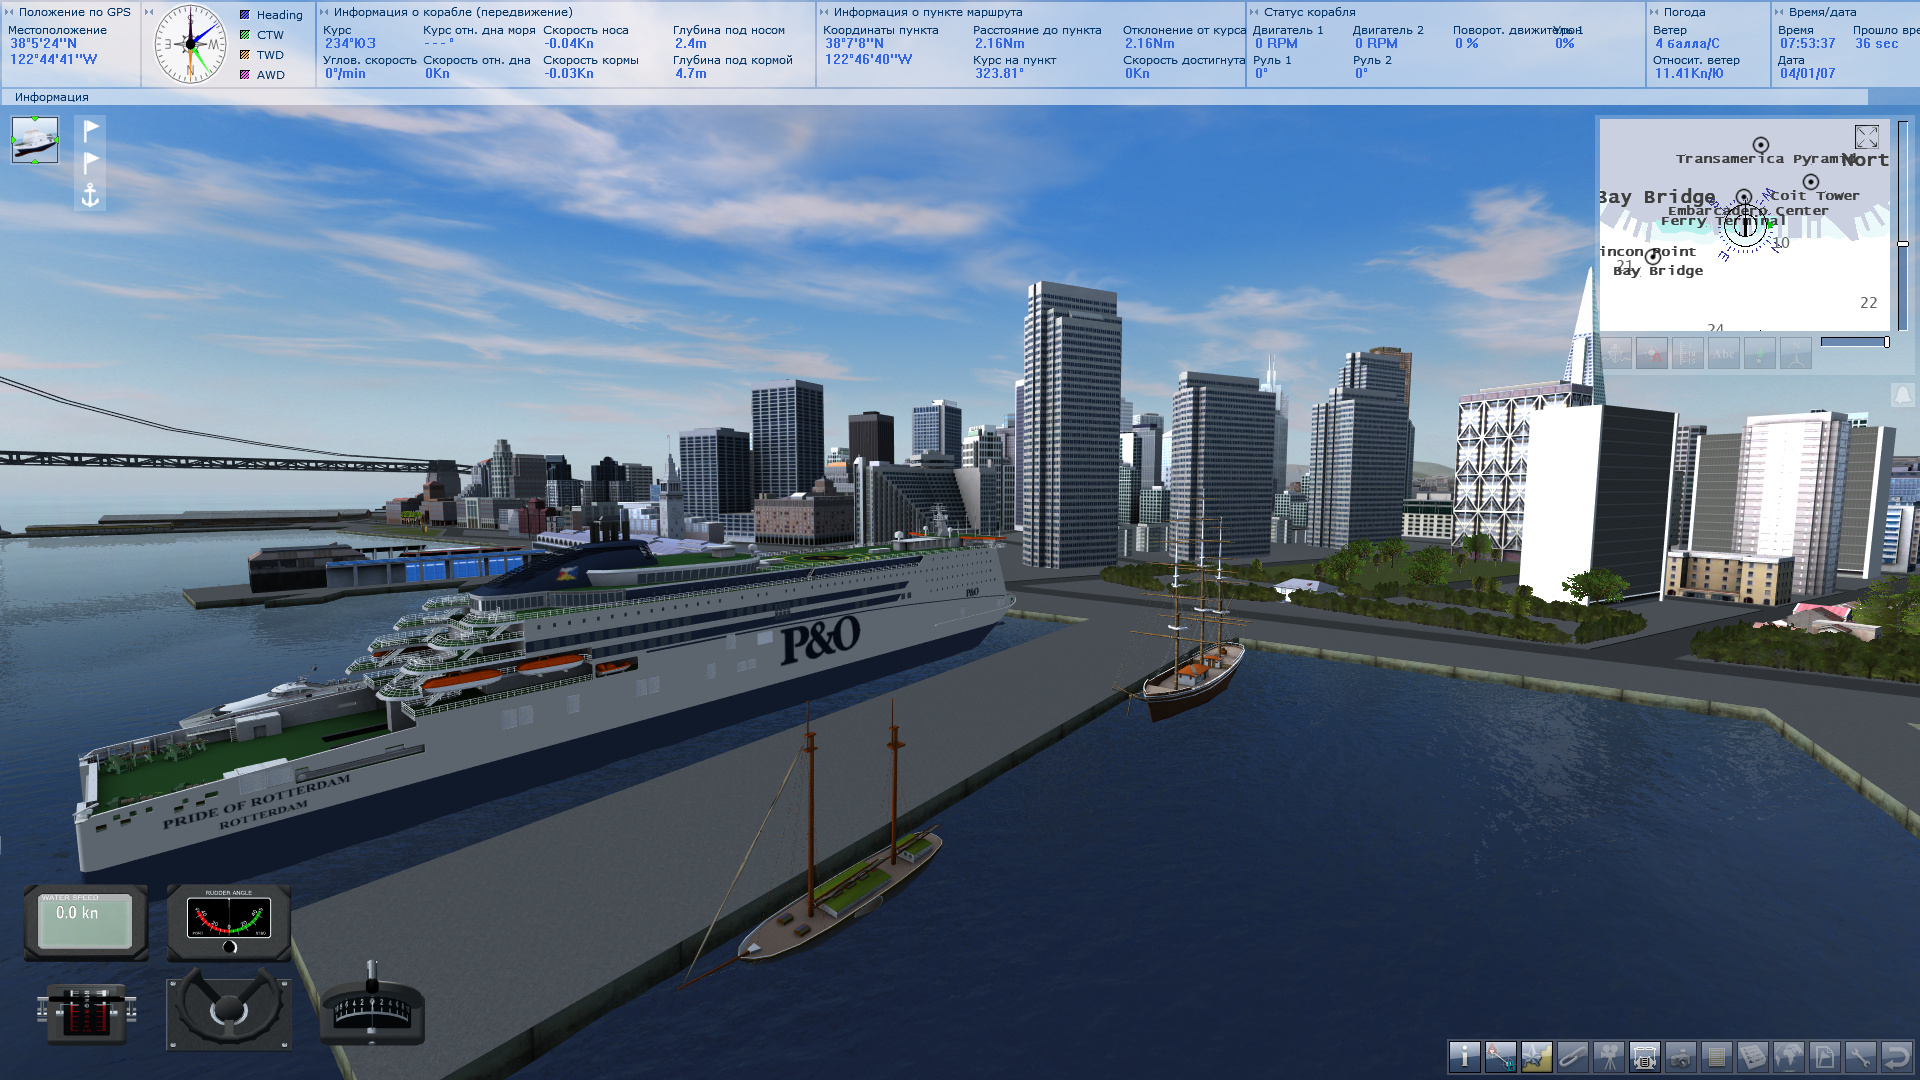Click the depth under bow '2.4m'
This screenshot has height=1080, width=1920.
tap(690, 43)
